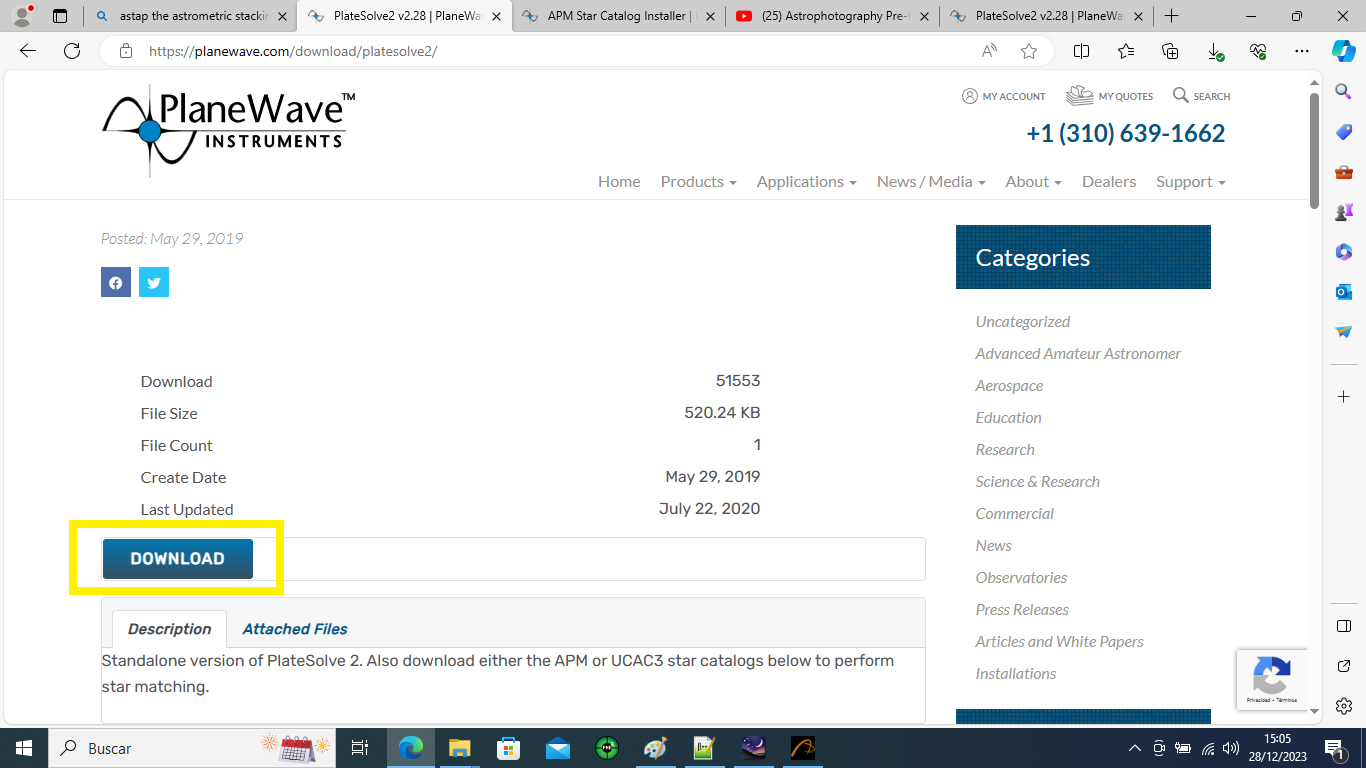The height and width of the screenshot is (768, 1366).
Task: Expand the Products dropdown menu
Action: (x=698, y=181)
